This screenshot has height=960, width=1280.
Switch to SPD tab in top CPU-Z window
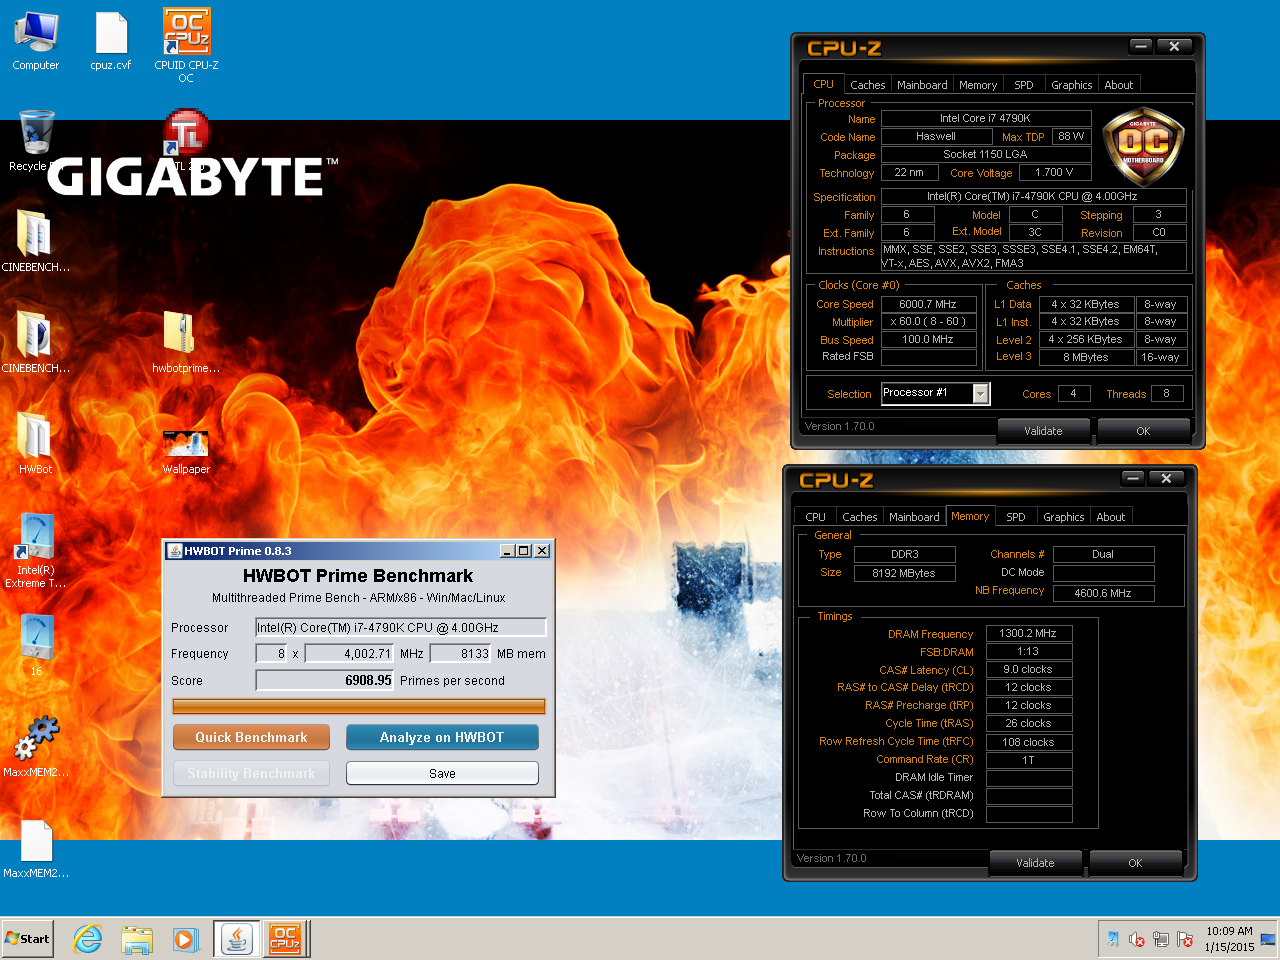pos(1024,85)
